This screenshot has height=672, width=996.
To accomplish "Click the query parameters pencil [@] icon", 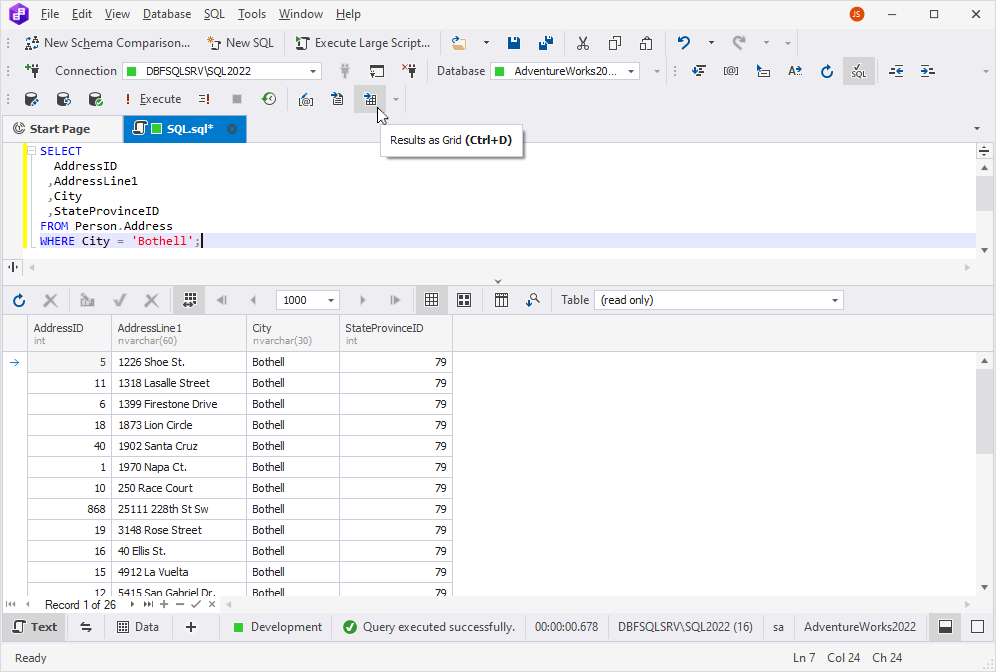I will pos(306,99).
